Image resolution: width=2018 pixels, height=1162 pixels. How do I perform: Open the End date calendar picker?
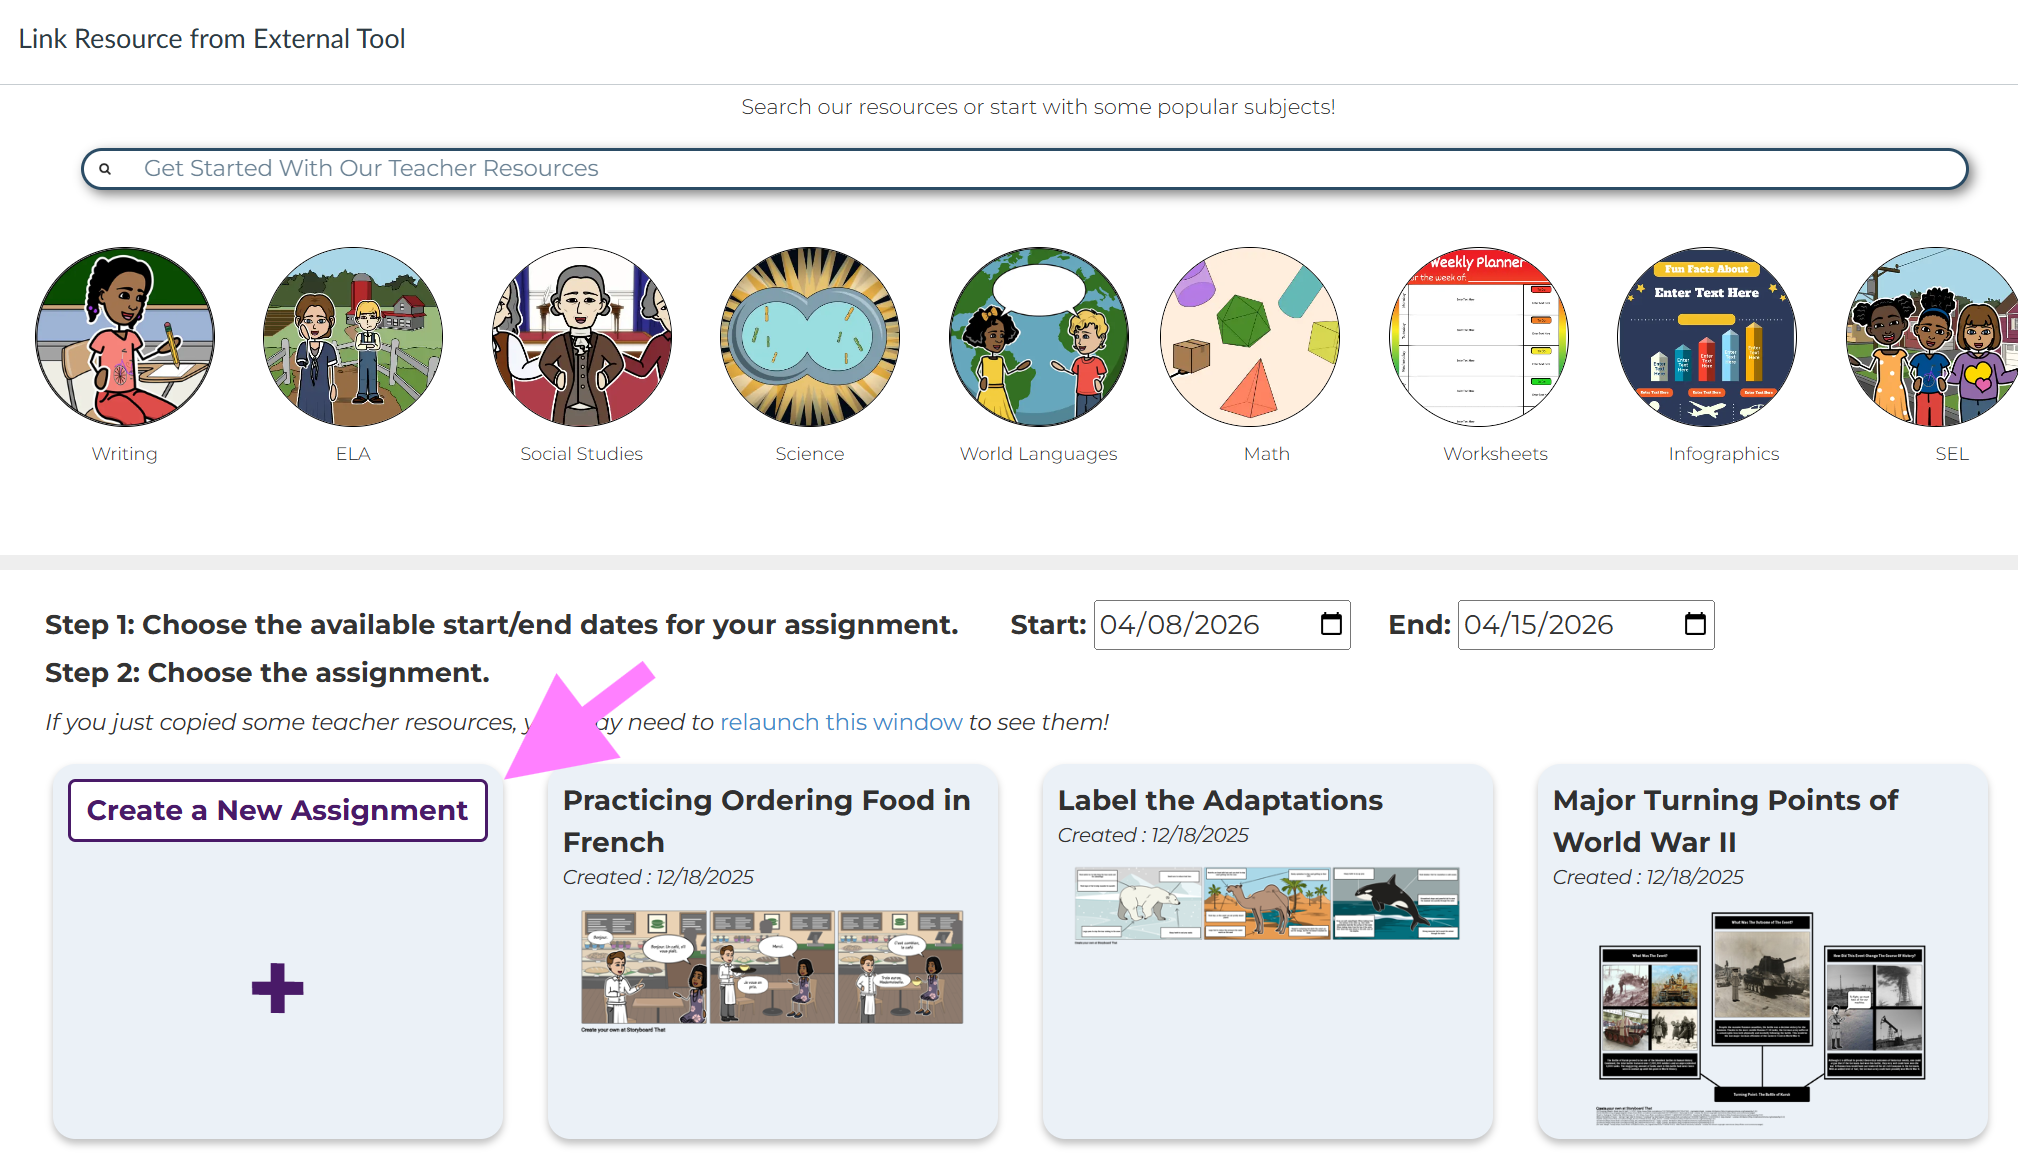pos(1695,625)
